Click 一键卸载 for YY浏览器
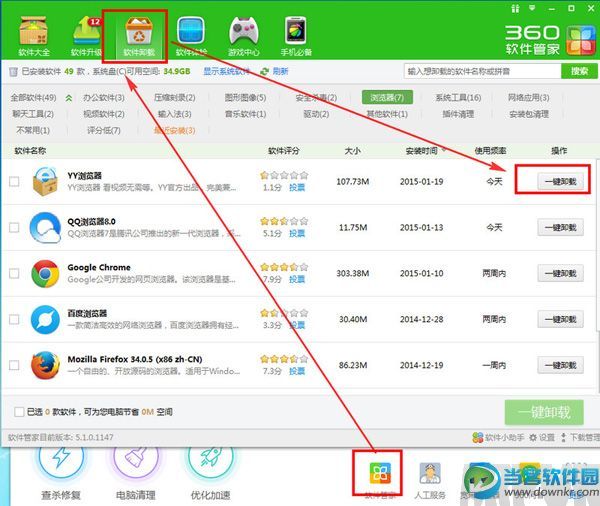Image resolution: width=600 pixels, height=506 pixels. (x=561, y=181)
